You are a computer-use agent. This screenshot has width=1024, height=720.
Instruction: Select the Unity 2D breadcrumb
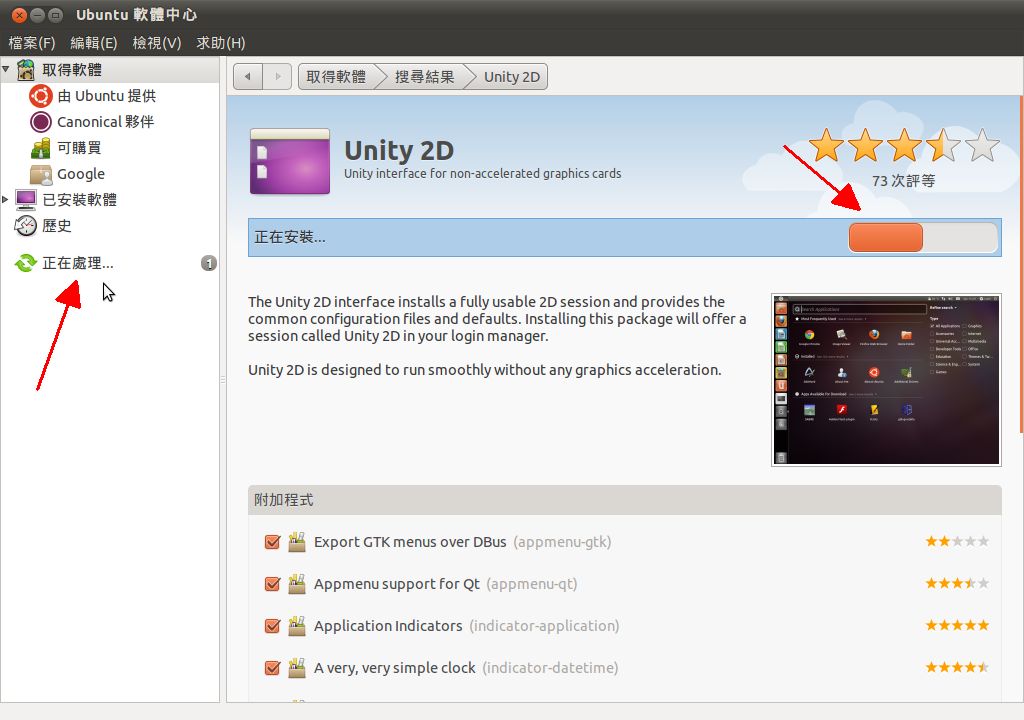tap(512, 76)
